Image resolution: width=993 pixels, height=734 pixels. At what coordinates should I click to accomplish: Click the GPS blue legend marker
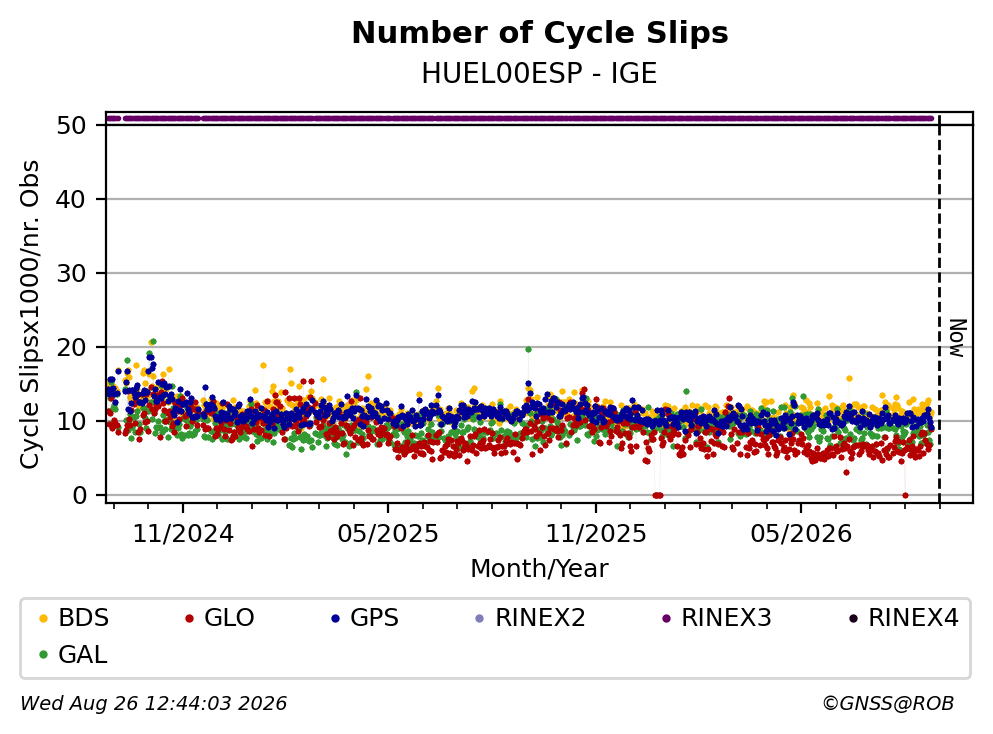[x=335, y=618]
